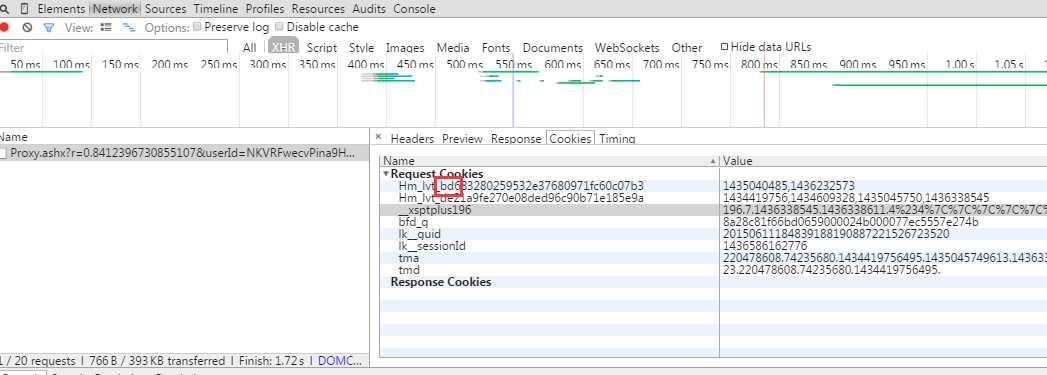The width and height of the screenshot is (1047, 375).
Task: Open the Network panel tab
Action: pyautogui.click(x=115, y=9)
